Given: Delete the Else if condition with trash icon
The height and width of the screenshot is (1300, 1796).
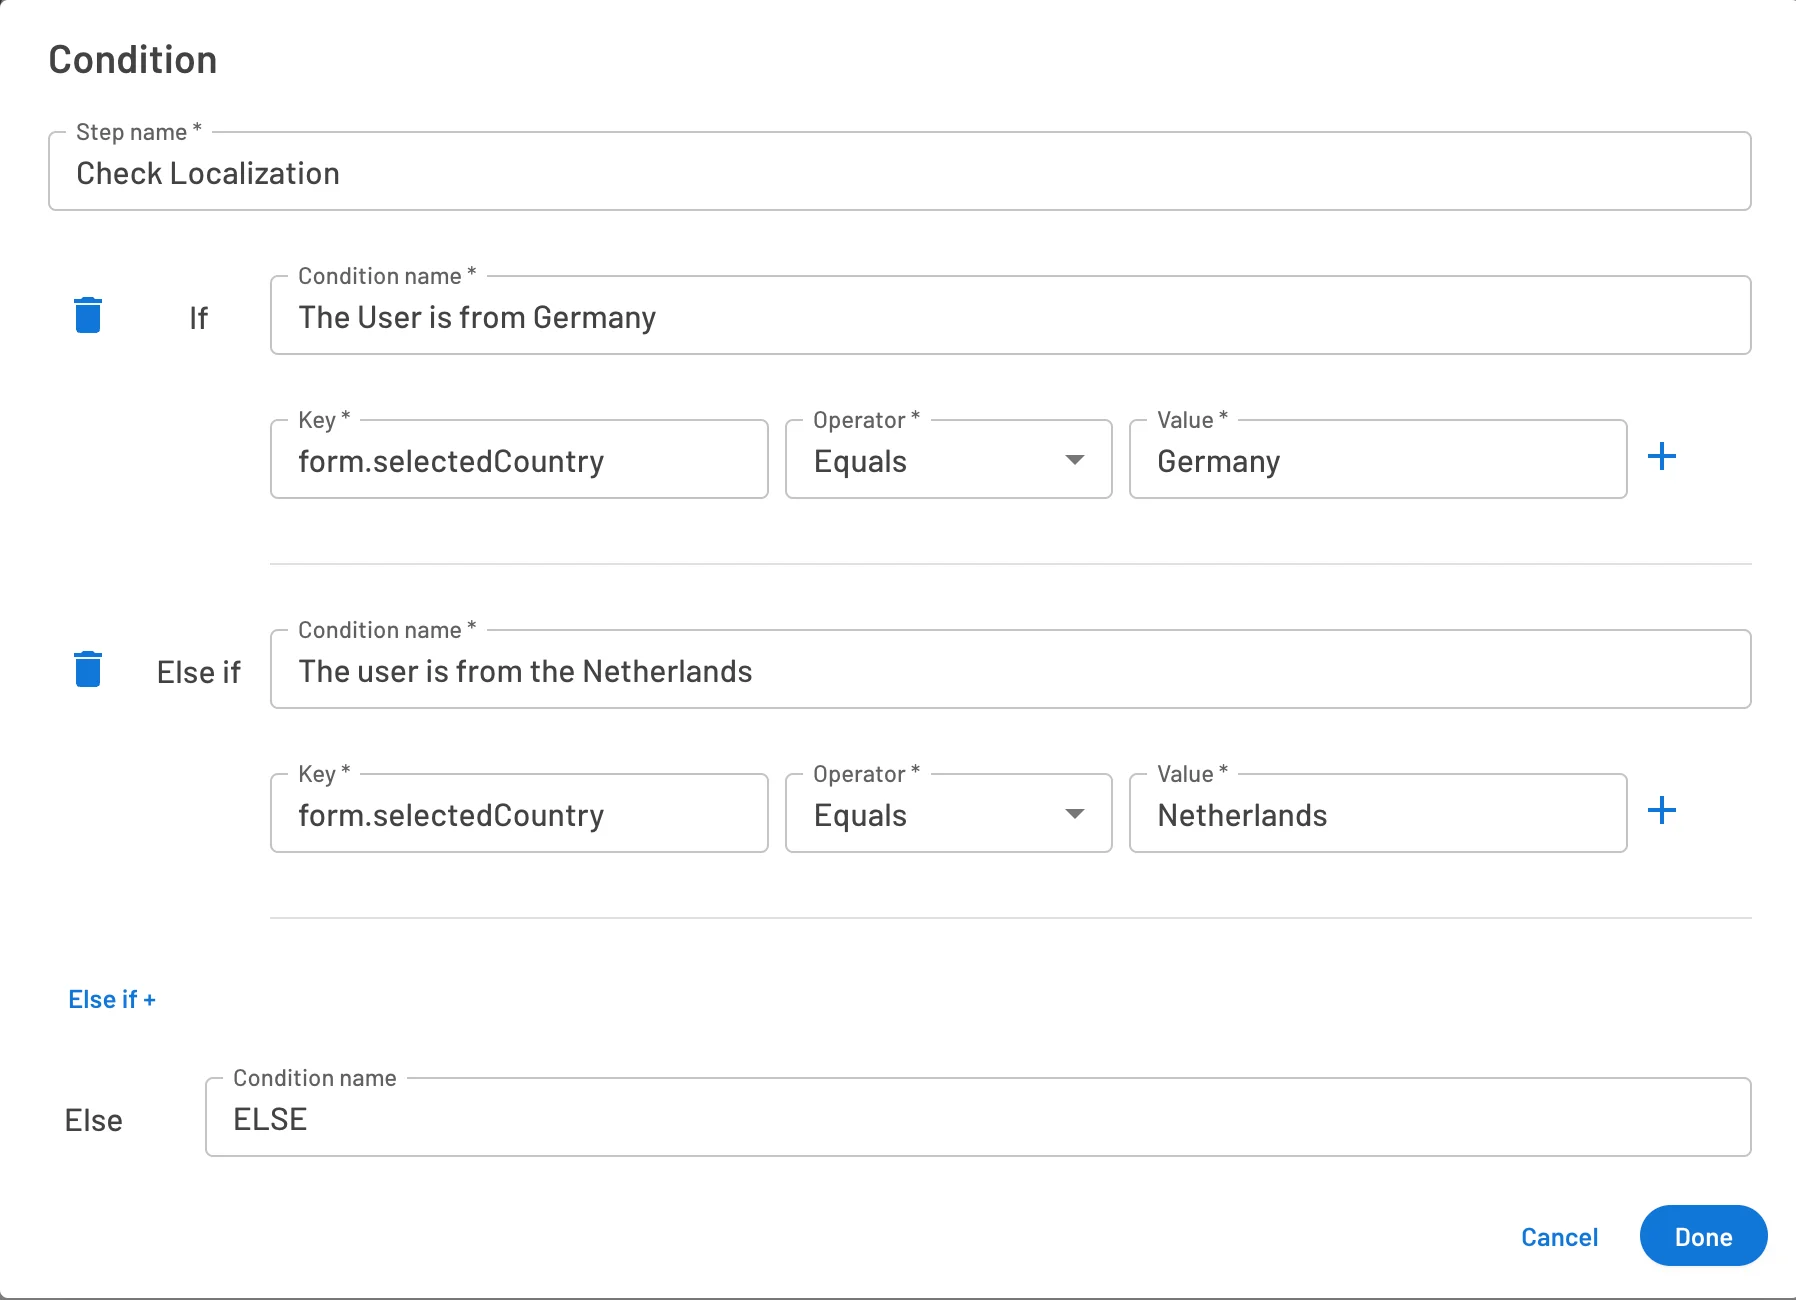Looking at the screenshot, I should (88, 669).
